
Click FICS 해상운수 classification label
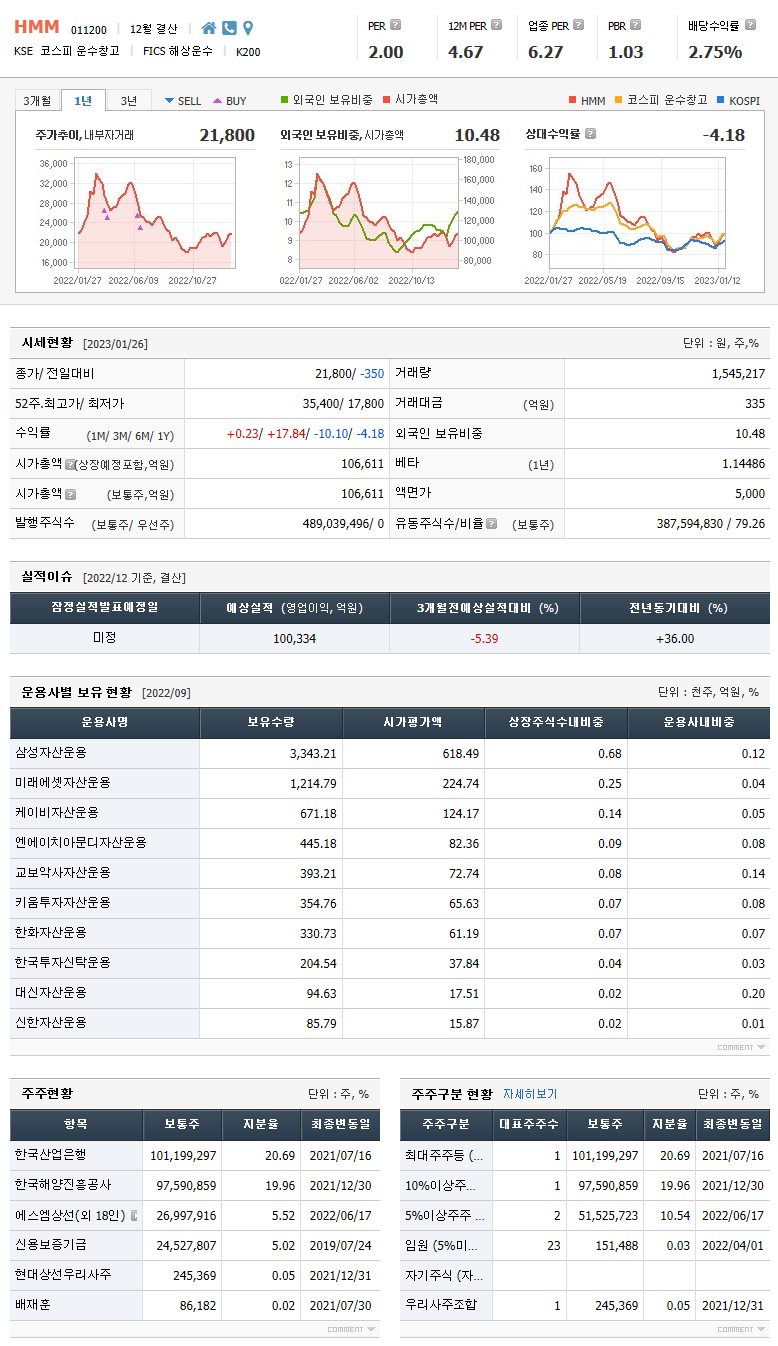click(177, 51)
